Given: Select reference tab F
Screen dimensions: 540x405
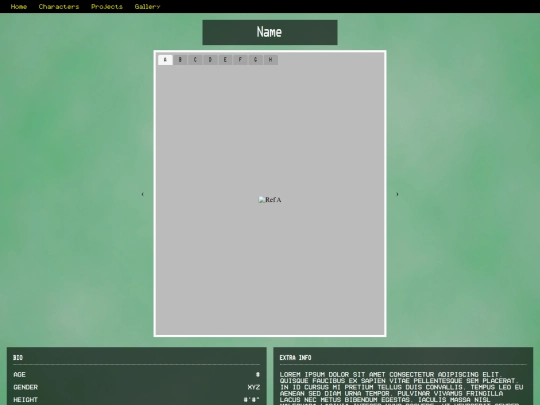Looking at the screenshot, I should (x=240, y=60).
